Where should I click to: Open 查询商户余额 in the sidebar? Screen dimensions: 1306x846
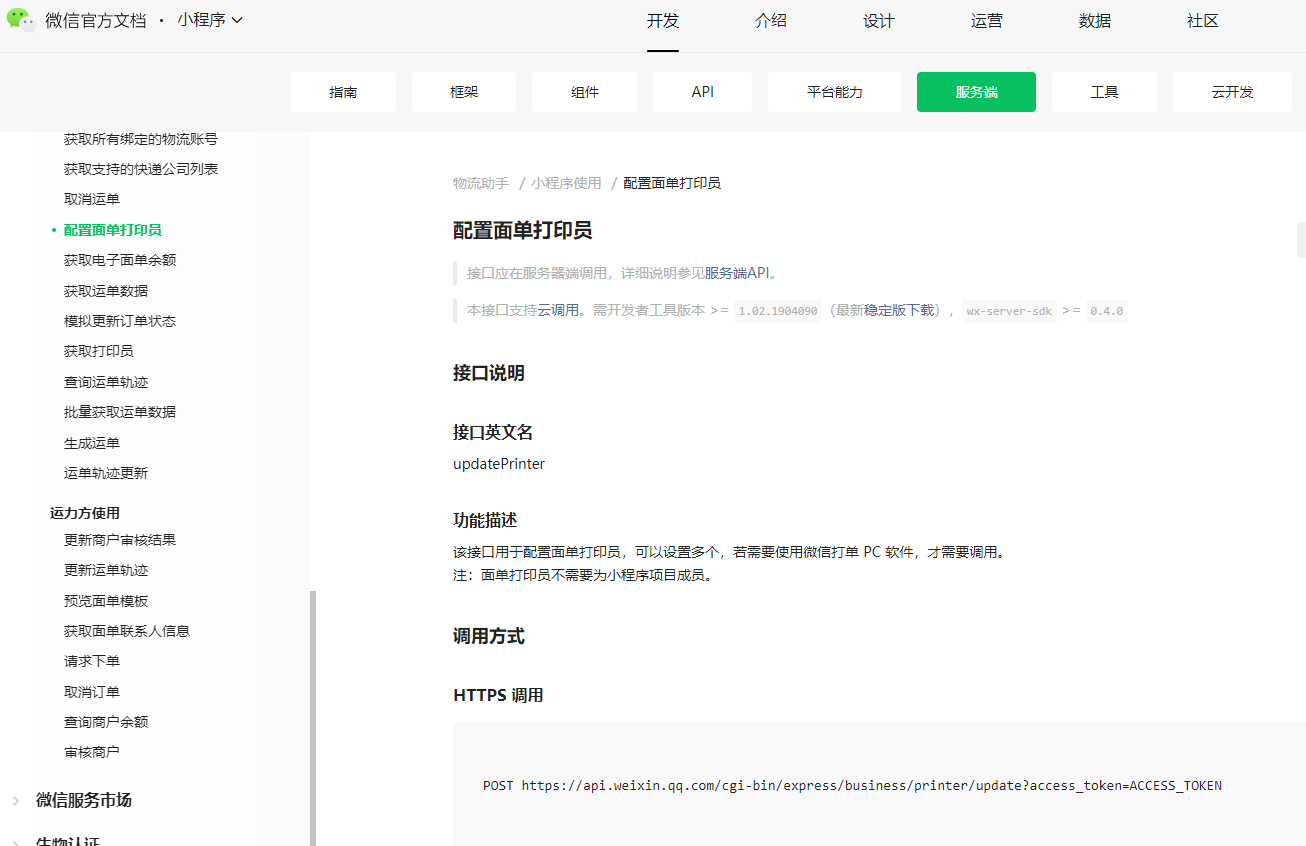[106, 722]
